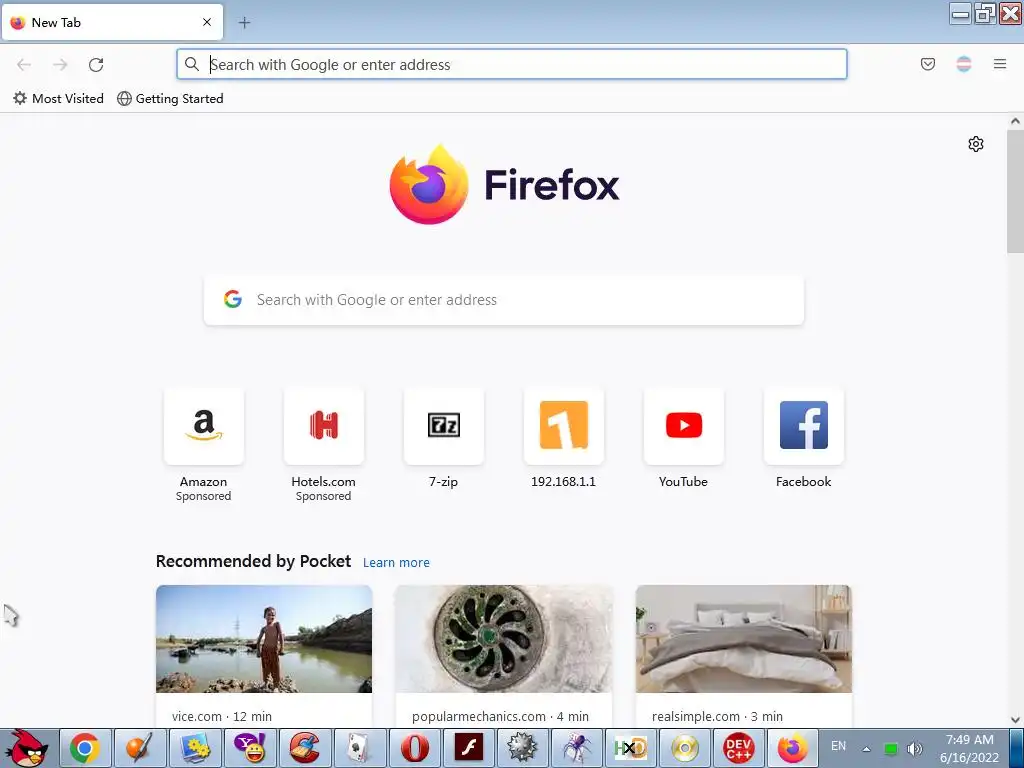The image size is (1024, 768).
Task: Click the vertical scrollbar thumb
Action: click(1015, 191)
